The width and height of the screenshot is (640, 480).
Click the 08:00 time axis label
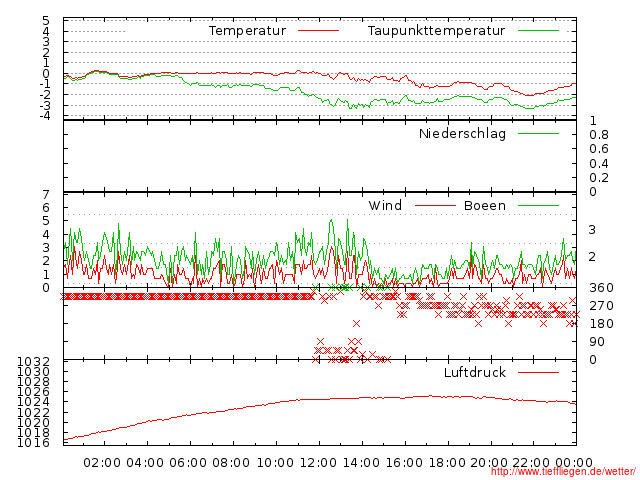pyautogui.click(x=231, y=462)
